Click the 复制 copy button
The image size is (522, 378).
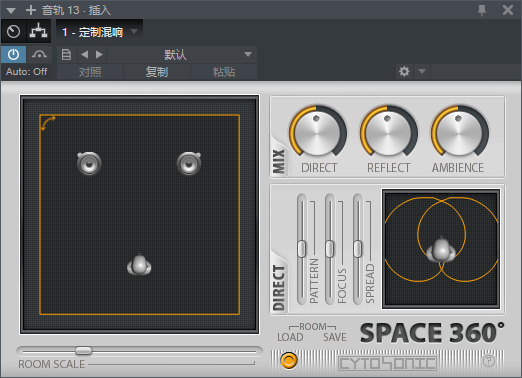[157, 72]
